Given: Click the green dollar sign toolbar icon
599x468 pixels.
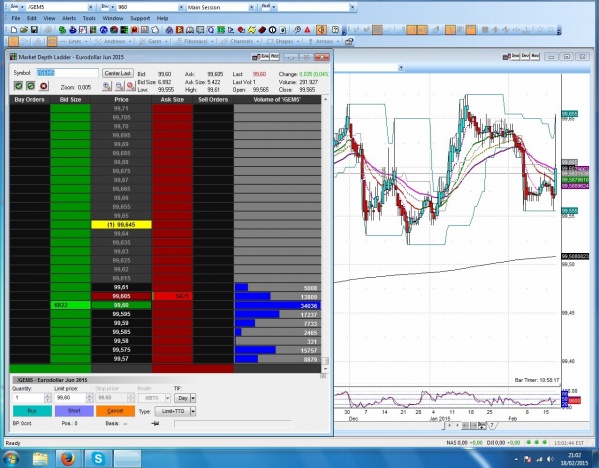Looking at the screenshot, I should (x=62, y=30).
